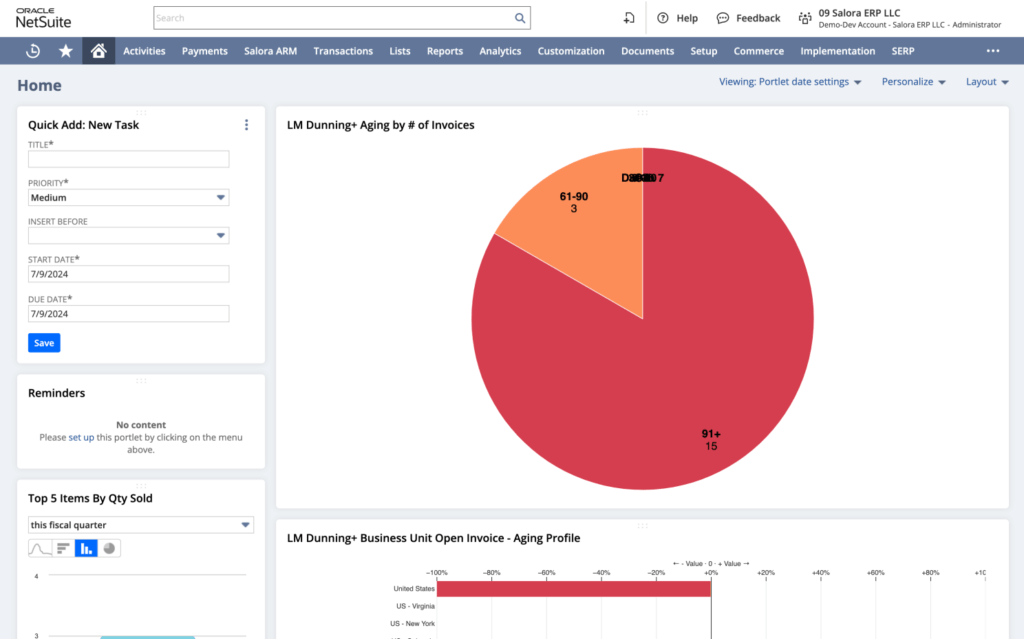
Task: Click the 'set up' link in Reminders
Action: pyautogui.click(x=81, y=437)
